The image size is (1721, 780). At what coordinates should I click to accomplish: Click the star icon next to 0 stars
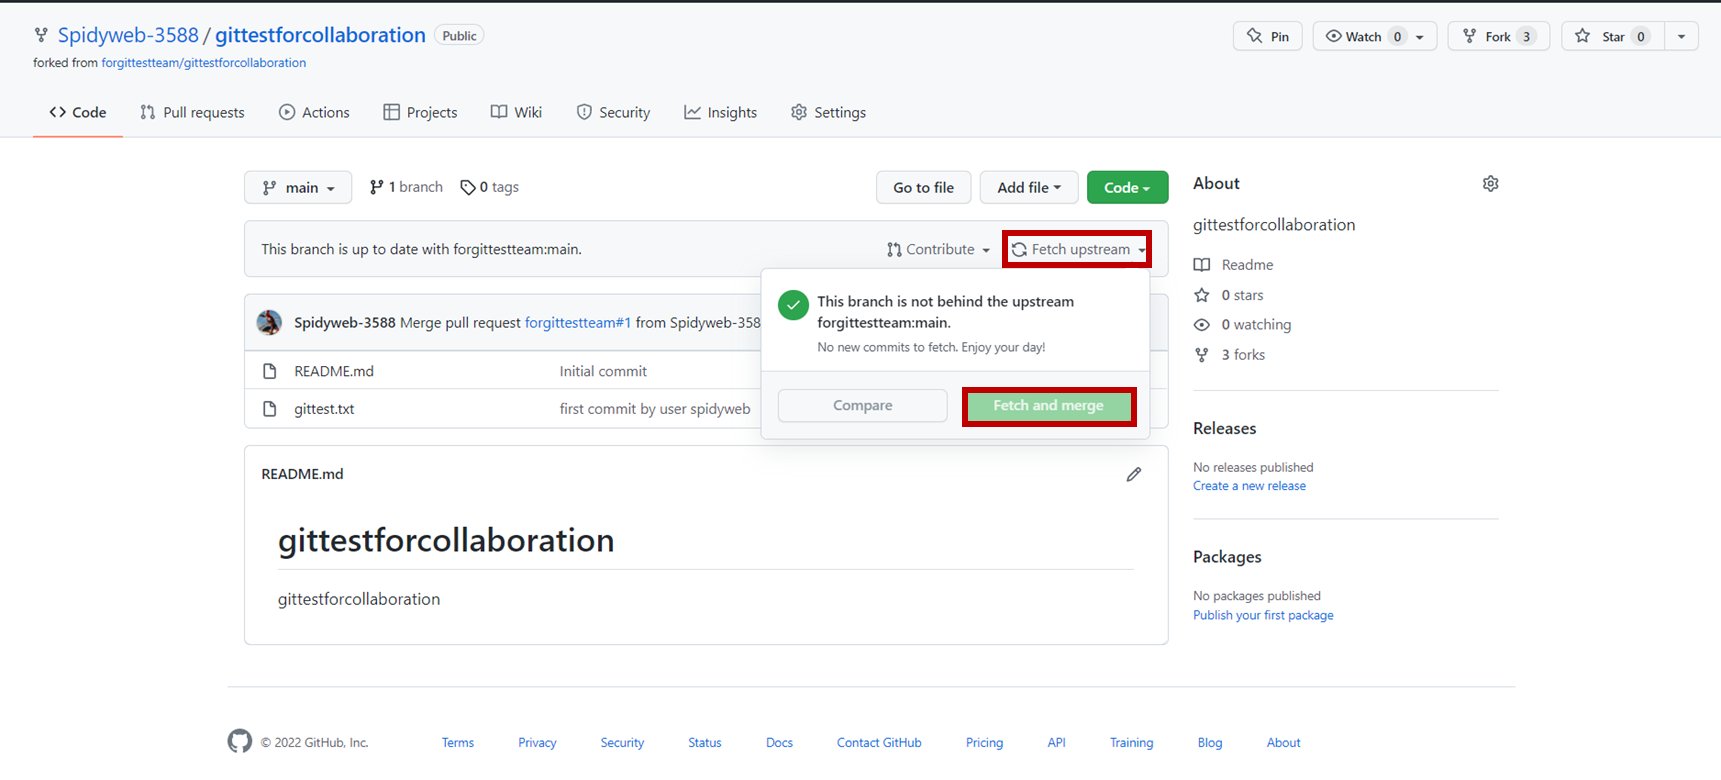pos(1202,295)
